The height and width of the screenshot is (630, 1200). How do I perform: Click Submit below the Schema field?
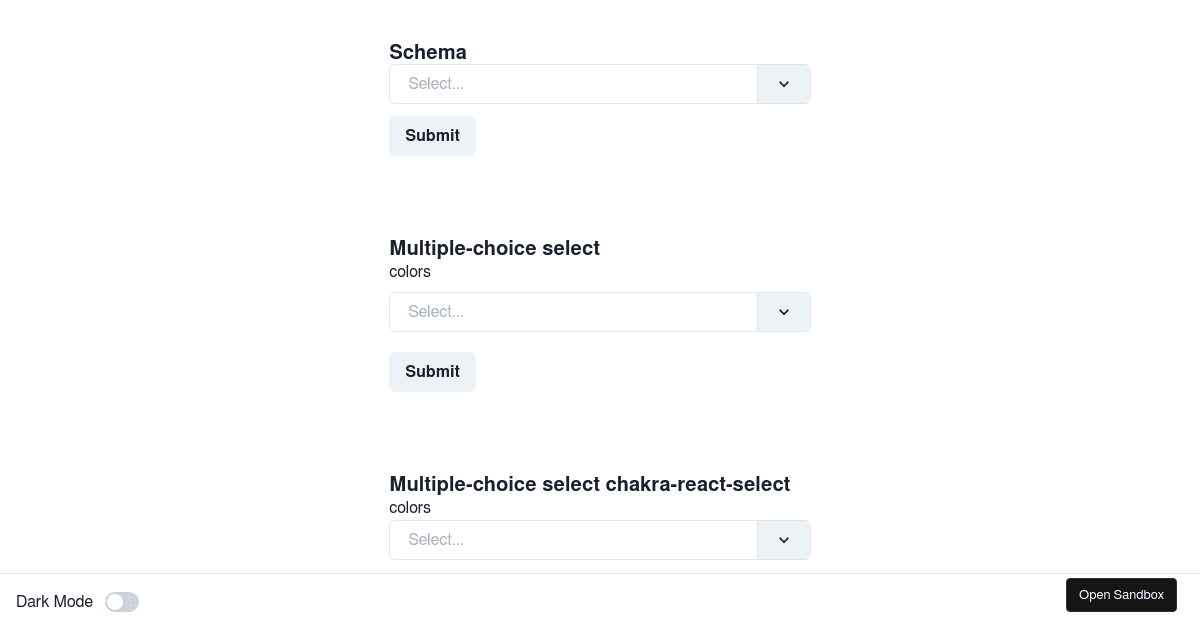point(432,136)
